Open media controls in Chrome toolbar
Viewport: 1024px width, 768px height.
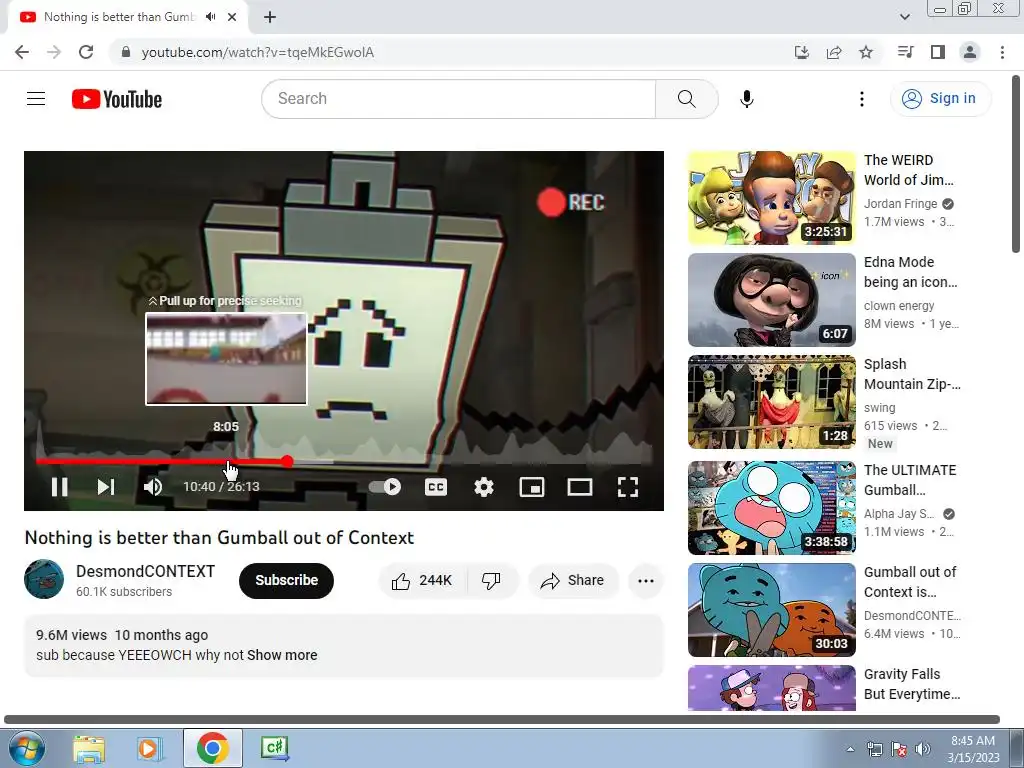pyautogui.click(x=905, y=52)
